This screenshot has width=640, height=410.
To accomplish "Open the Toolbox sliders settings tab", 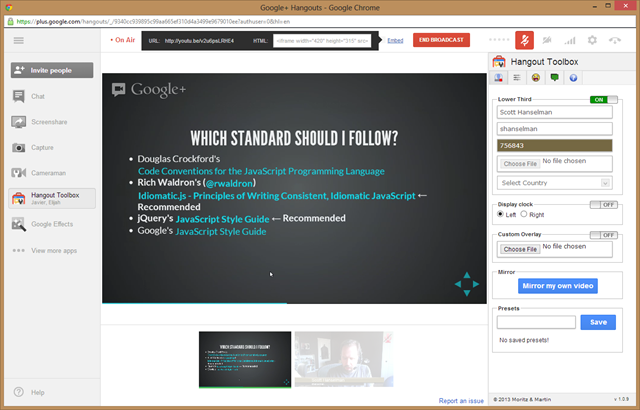I will coord(517,78).
